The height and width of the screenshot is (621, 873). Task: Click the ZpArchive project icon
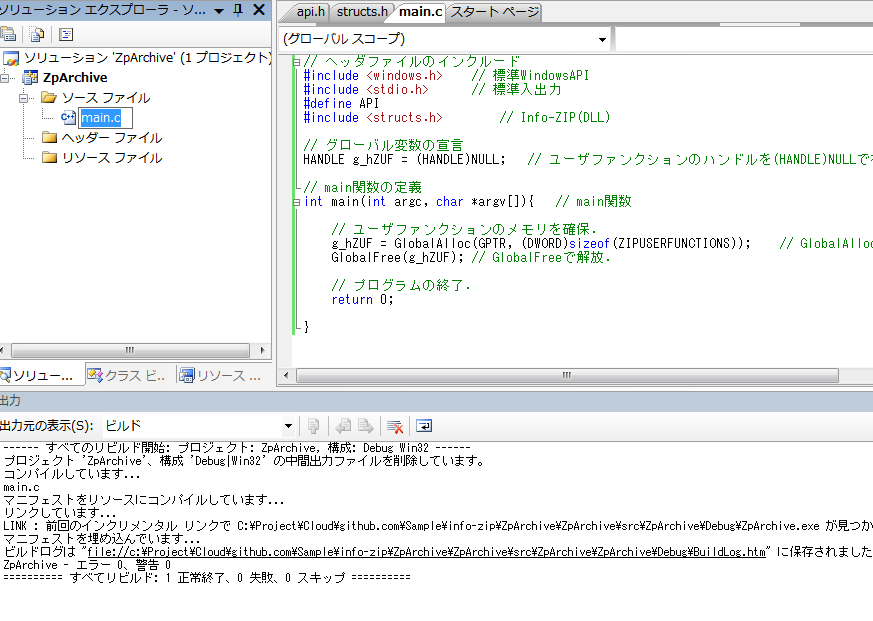tap(30, 77)
